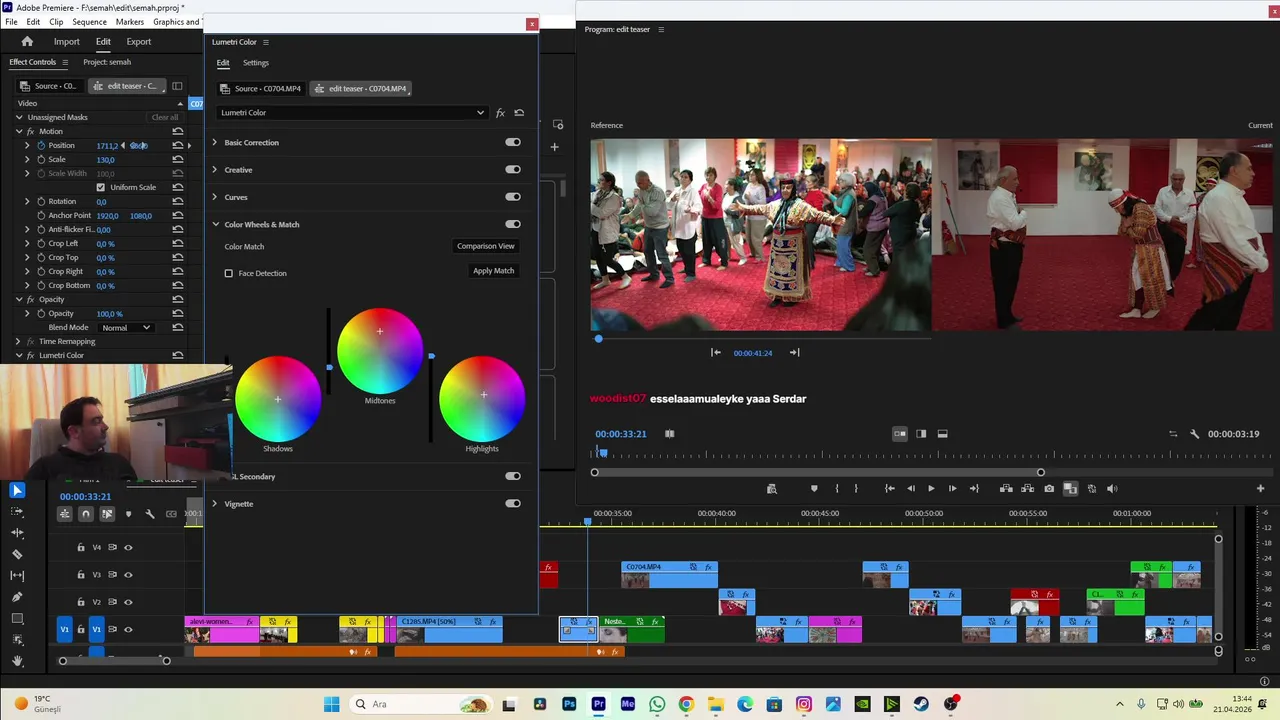
Task: Open the Blend Mode Normal dropdown
Action: tap(126, 328)
